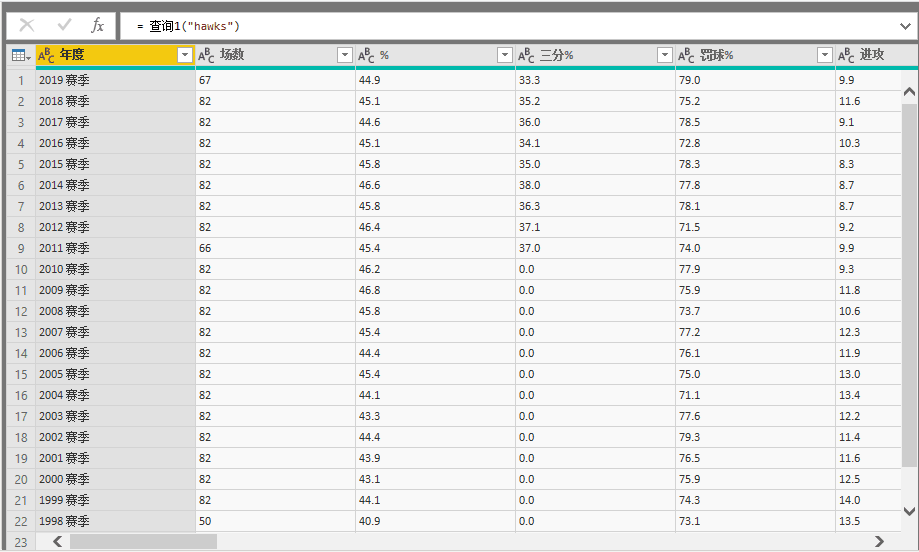Expand the formula bar with the chevron
This screenshot has width=919, height=552.
click(x=905, y=26)
